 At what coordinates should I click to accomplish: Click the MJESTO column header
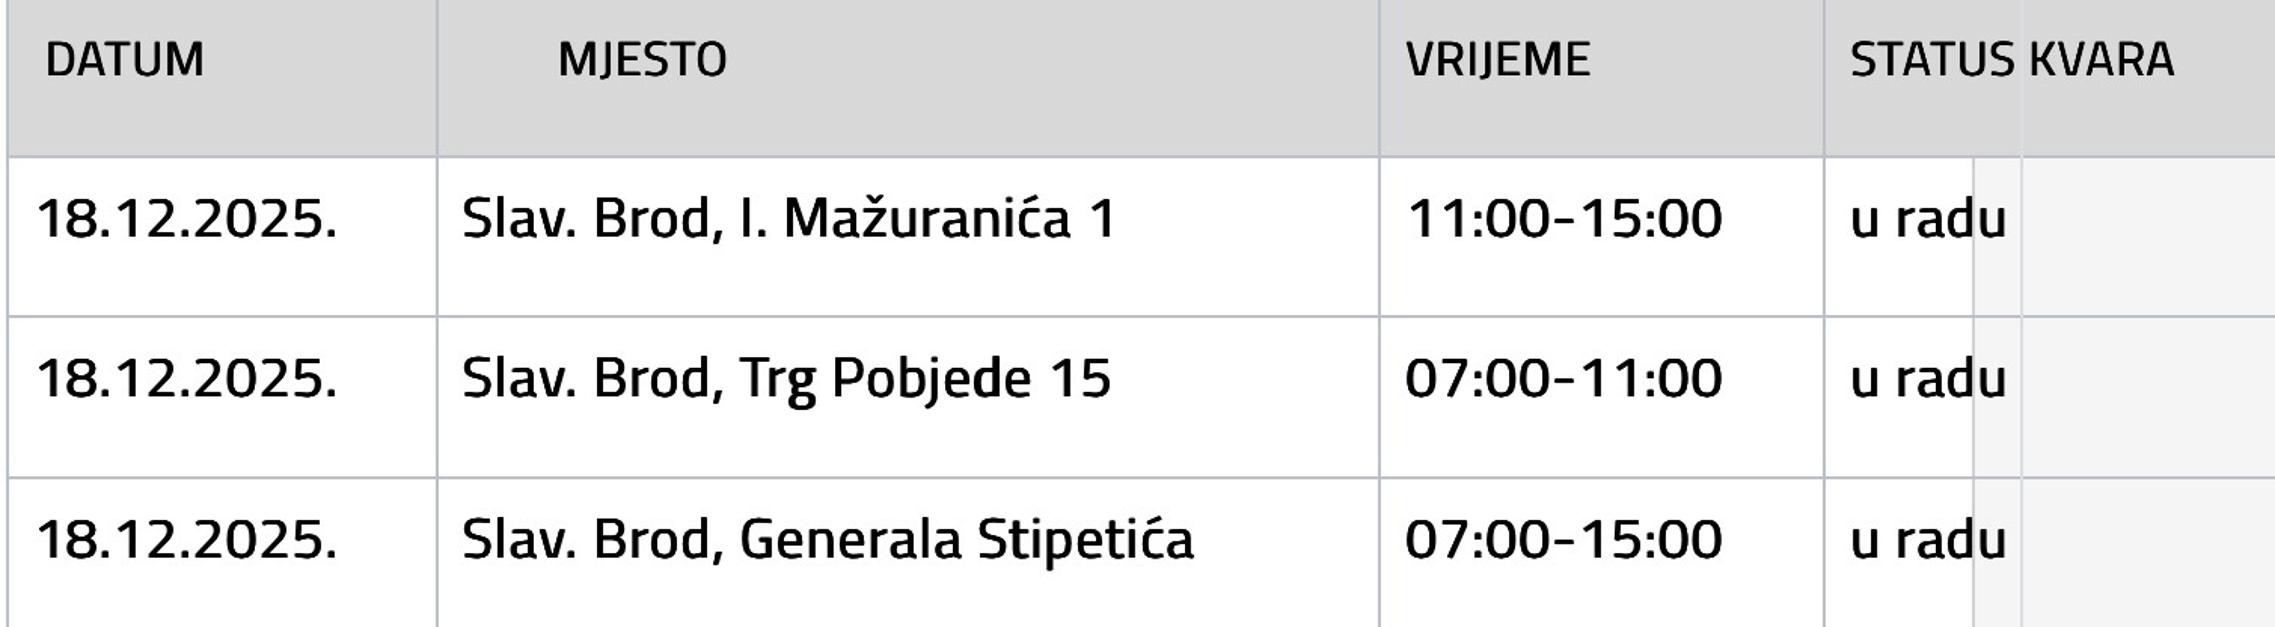tap(642, 60)
